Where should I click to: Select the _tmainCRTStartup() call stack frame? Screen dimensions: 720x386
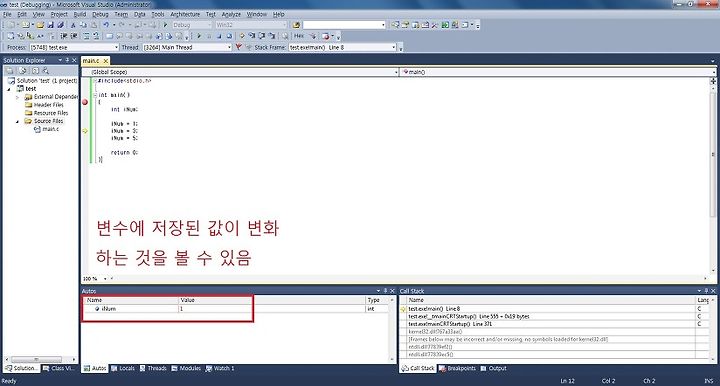(x=468, y=316)
